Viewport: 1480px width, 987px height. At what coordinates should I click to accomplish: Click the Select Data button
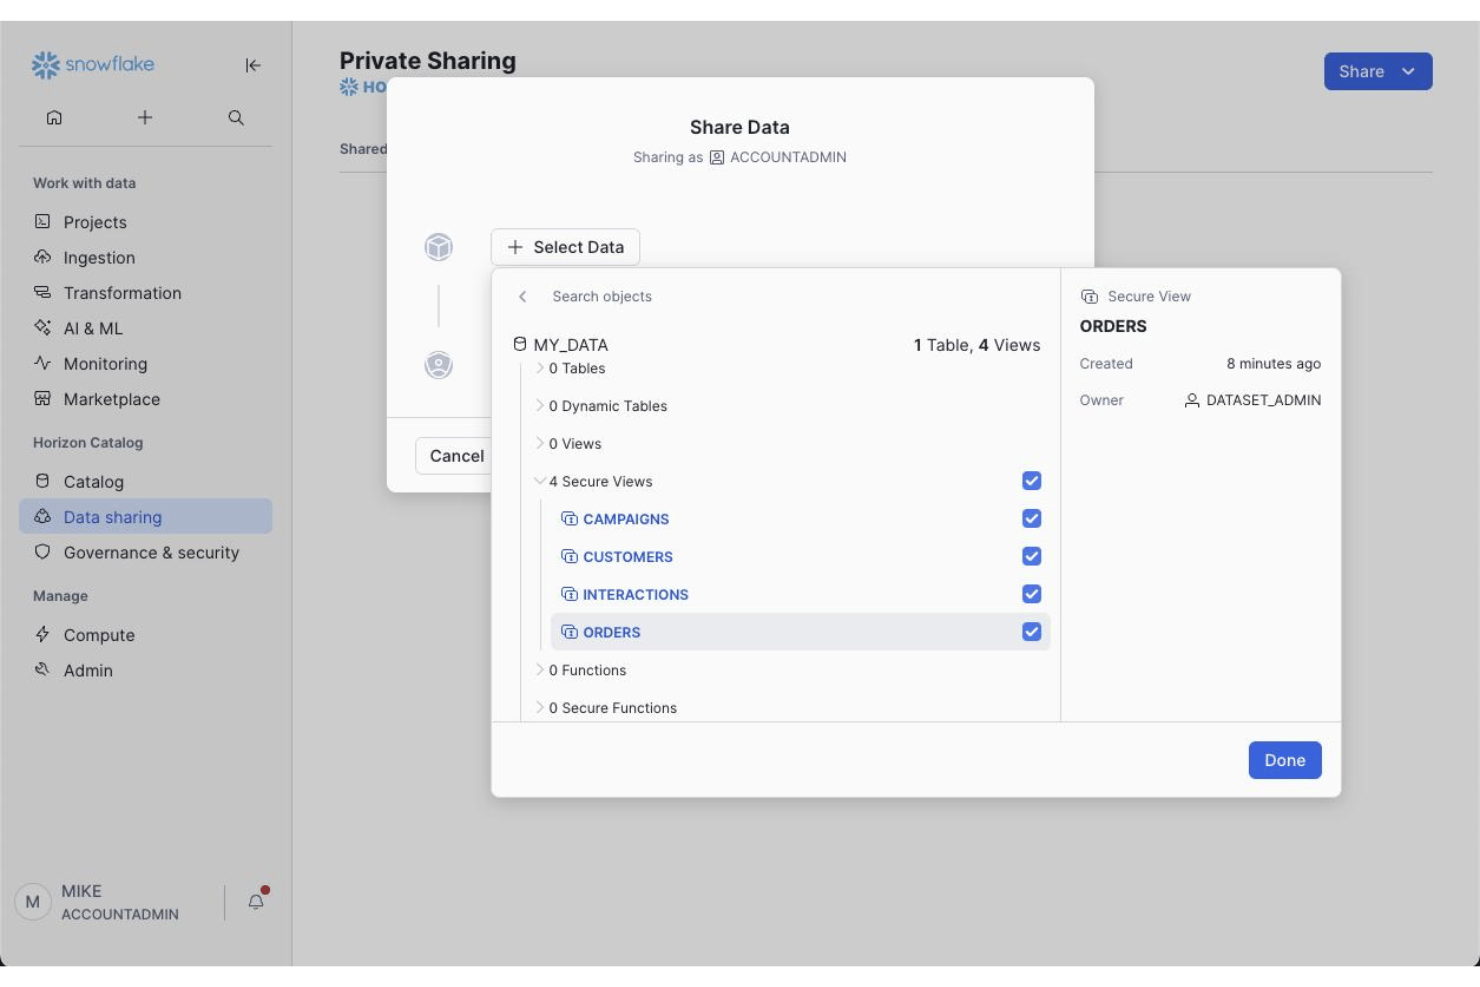coord(565,247)
